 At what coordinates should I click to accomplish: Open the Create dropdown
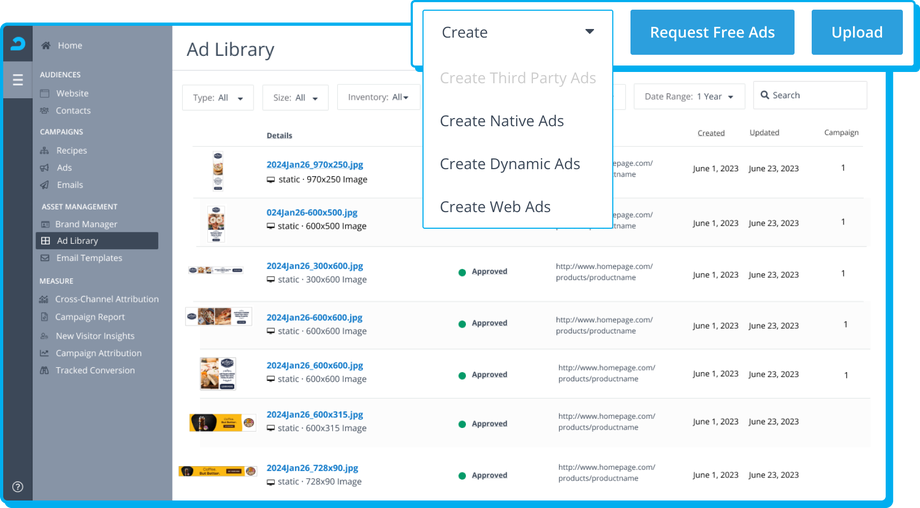pos(518,32)
